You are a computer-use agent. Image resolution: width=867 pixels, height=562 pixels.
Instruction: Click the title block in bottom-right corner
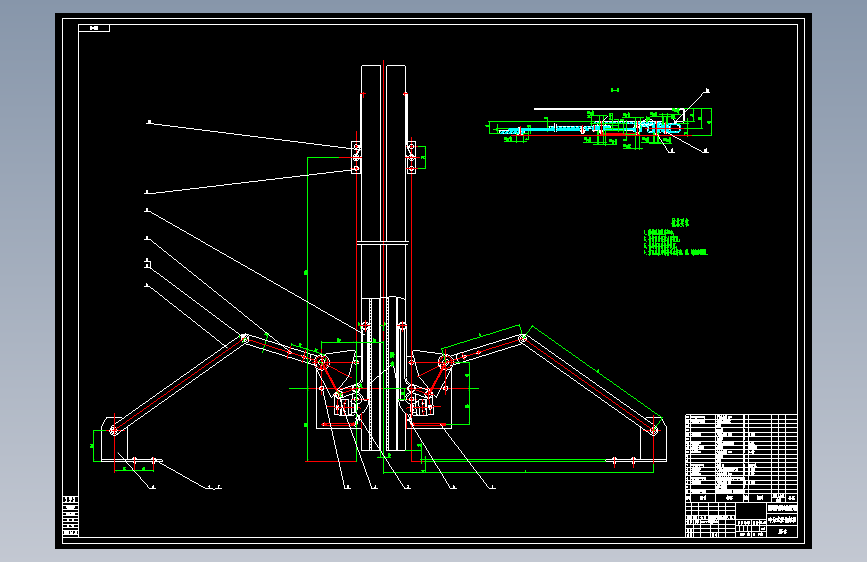[741, 519]
